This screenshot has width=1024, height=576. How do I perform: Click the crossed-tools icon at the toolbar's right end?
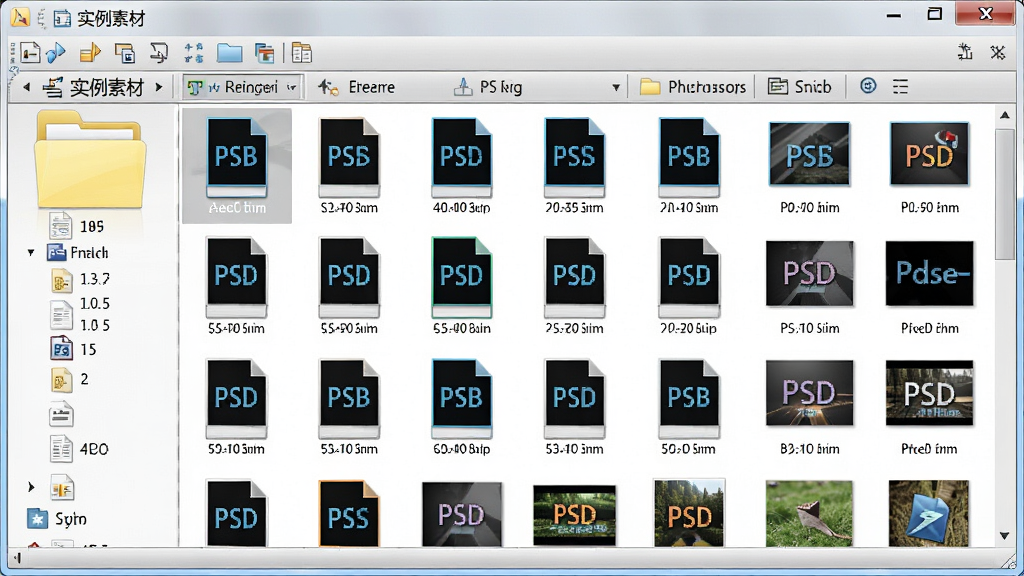pos(997,52)
